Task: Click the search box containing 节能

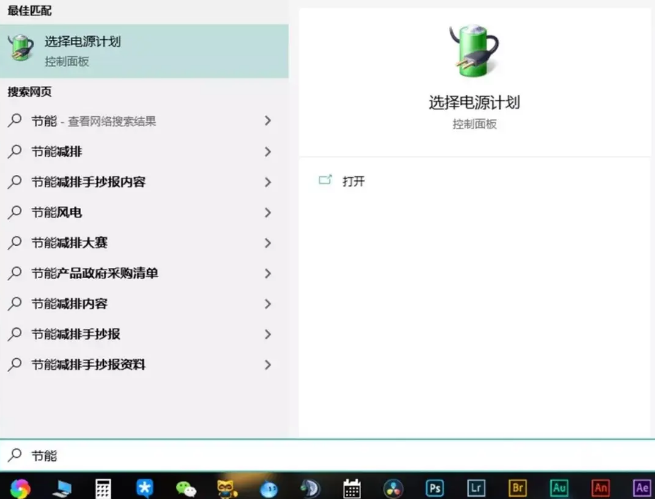Action: 327,455
